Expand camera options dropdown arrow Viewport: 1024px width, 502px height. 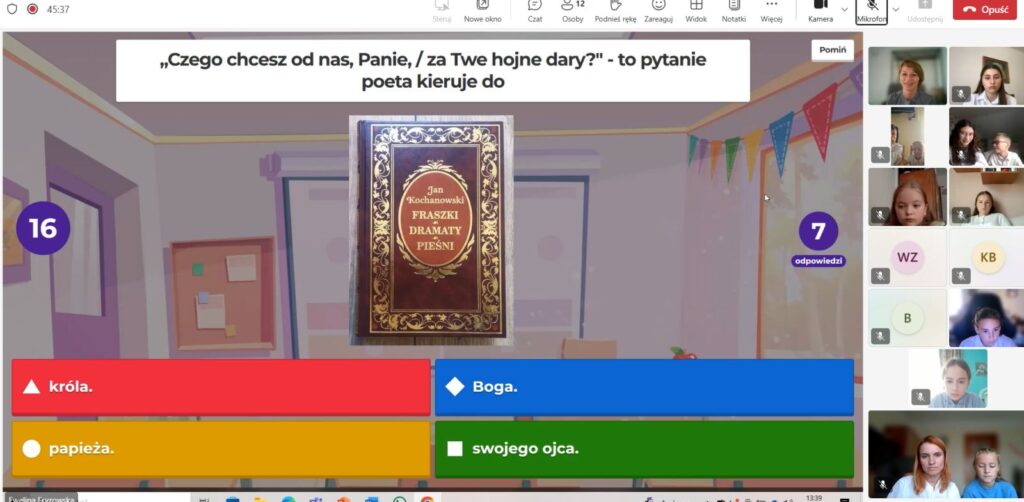coord(845,9)
